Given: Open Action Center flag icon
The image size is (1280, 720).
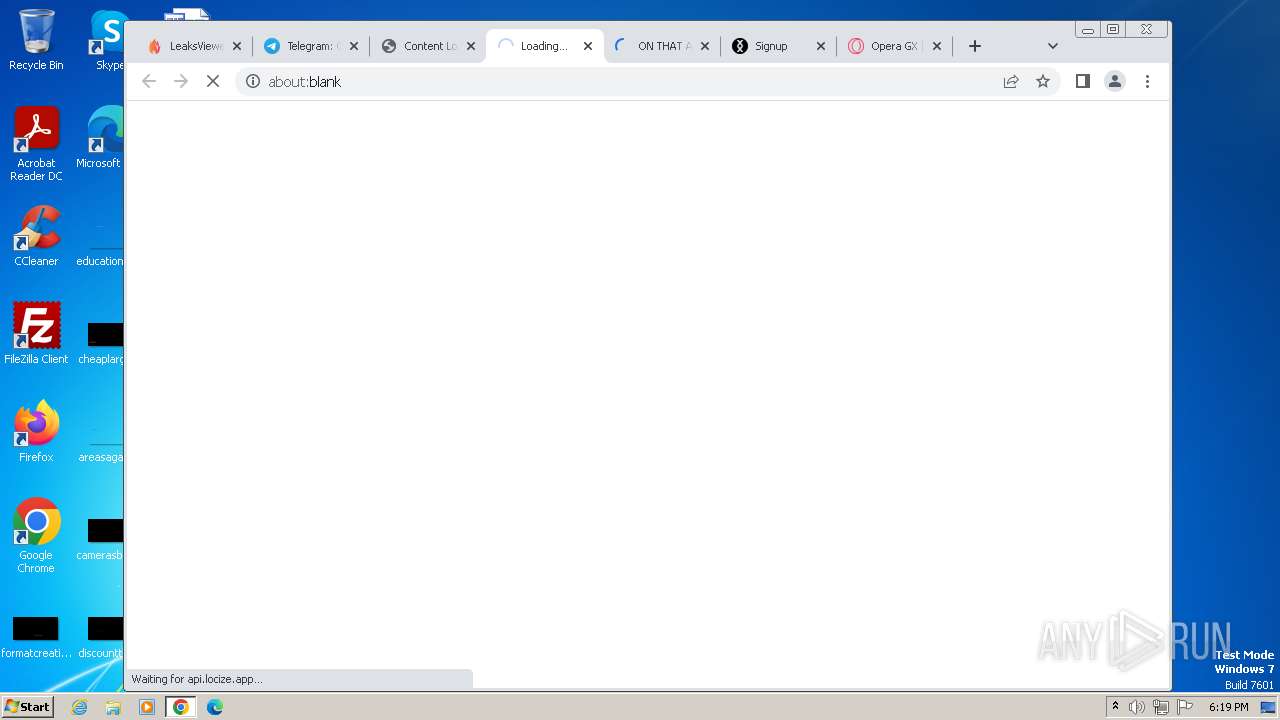Looking at the screenshot, I should click(x=1185, y=707).
